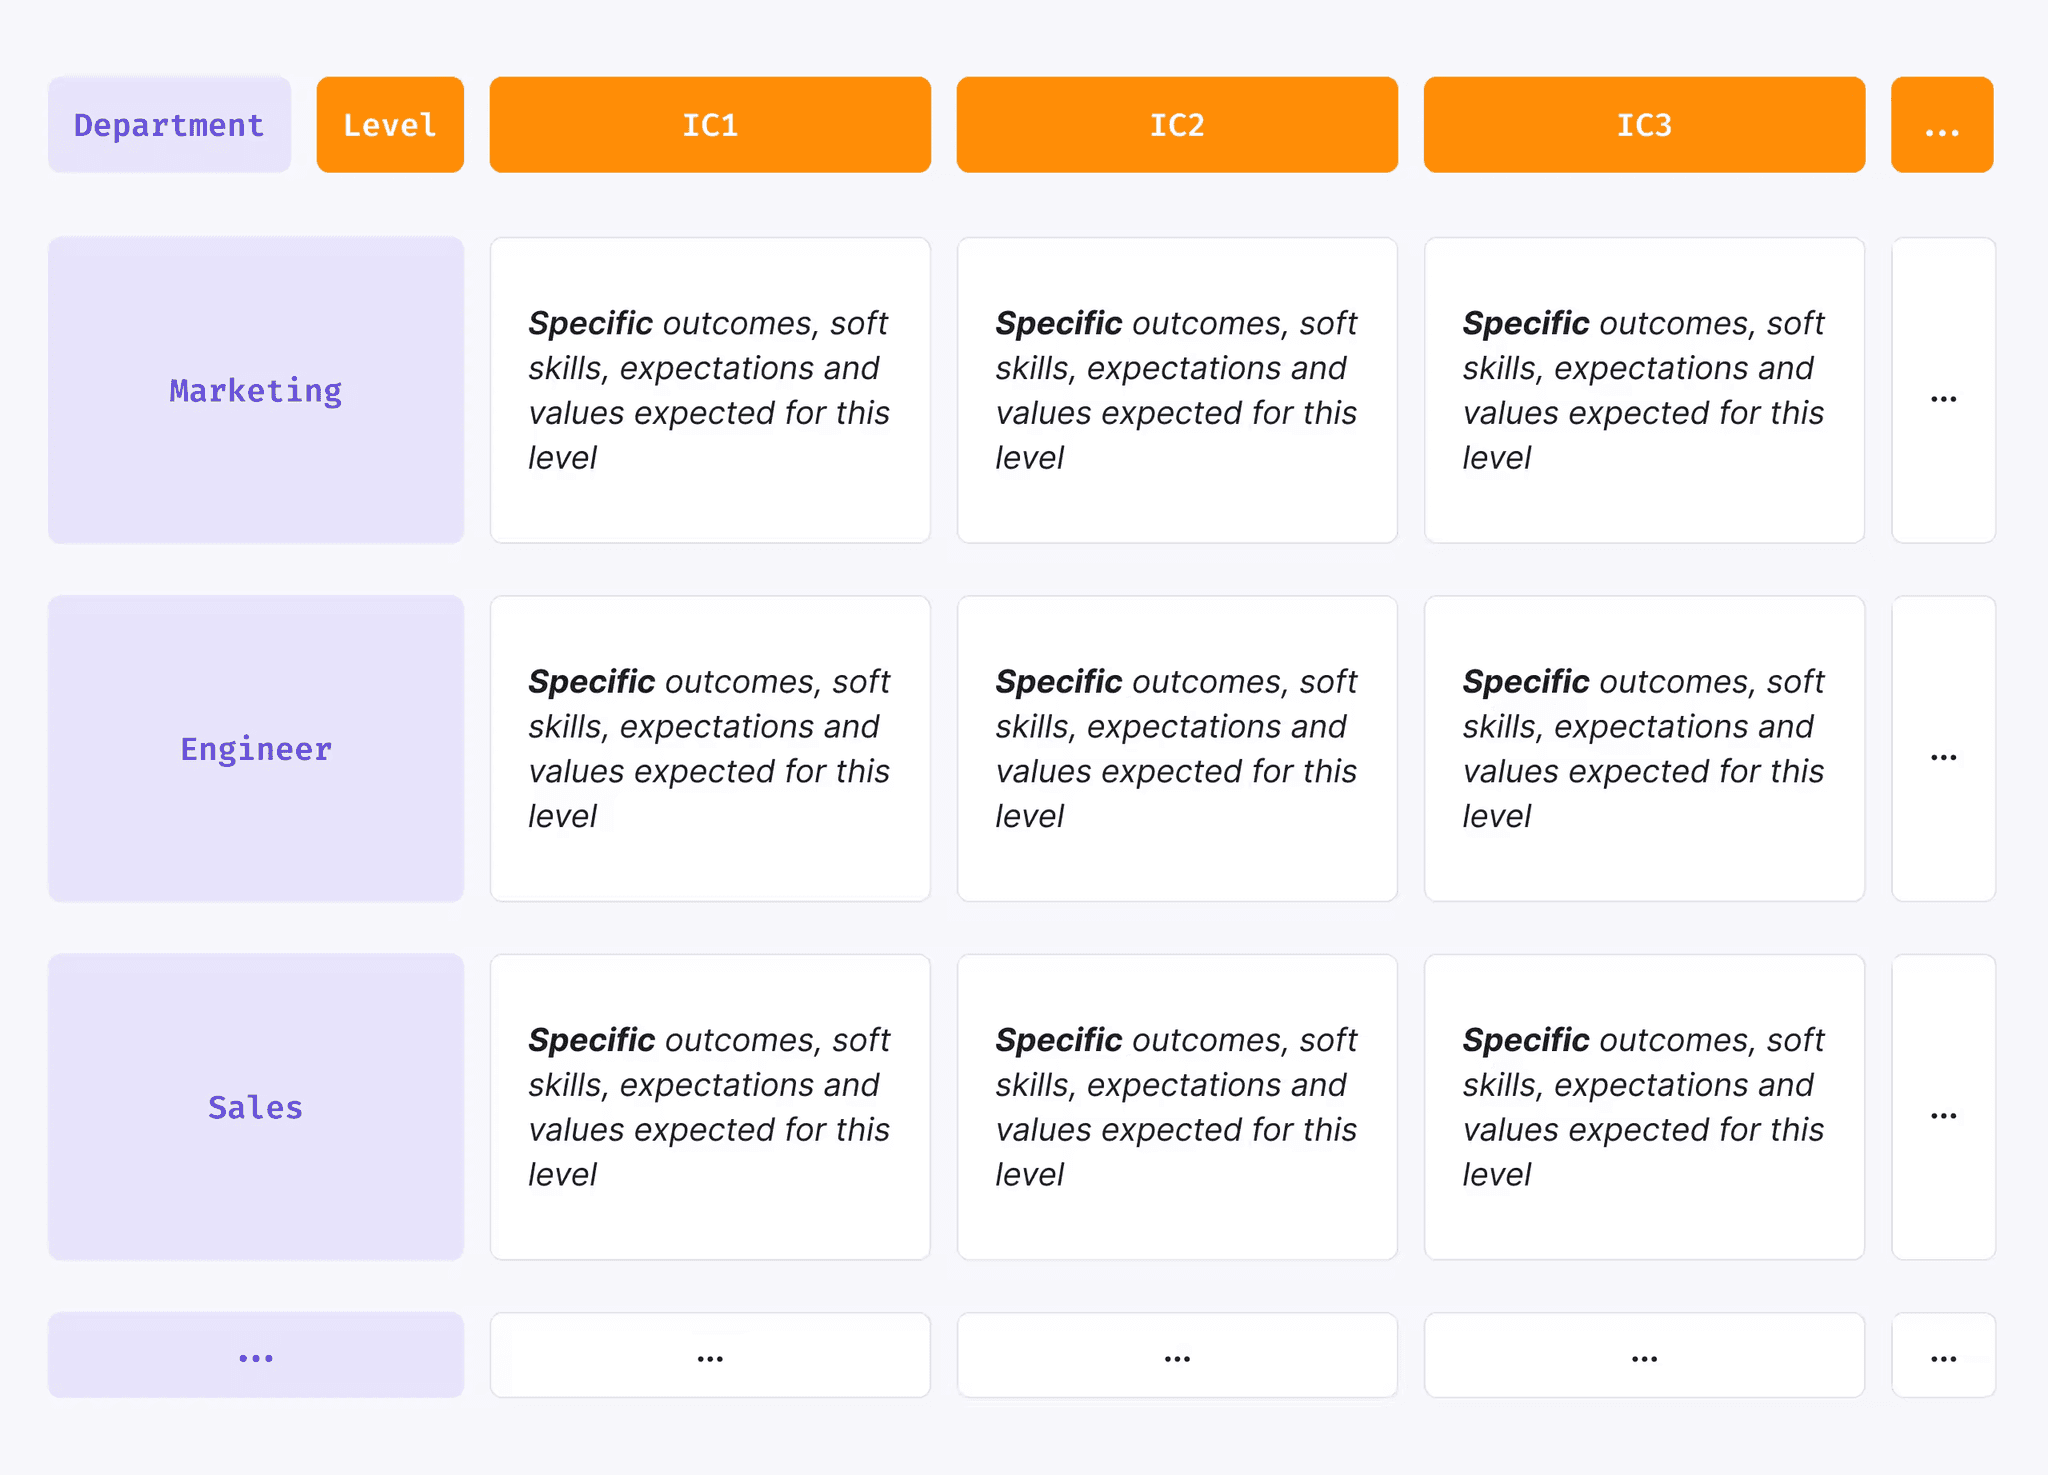Click the Sales IC2 expectations card

tap(1177, 1107)
